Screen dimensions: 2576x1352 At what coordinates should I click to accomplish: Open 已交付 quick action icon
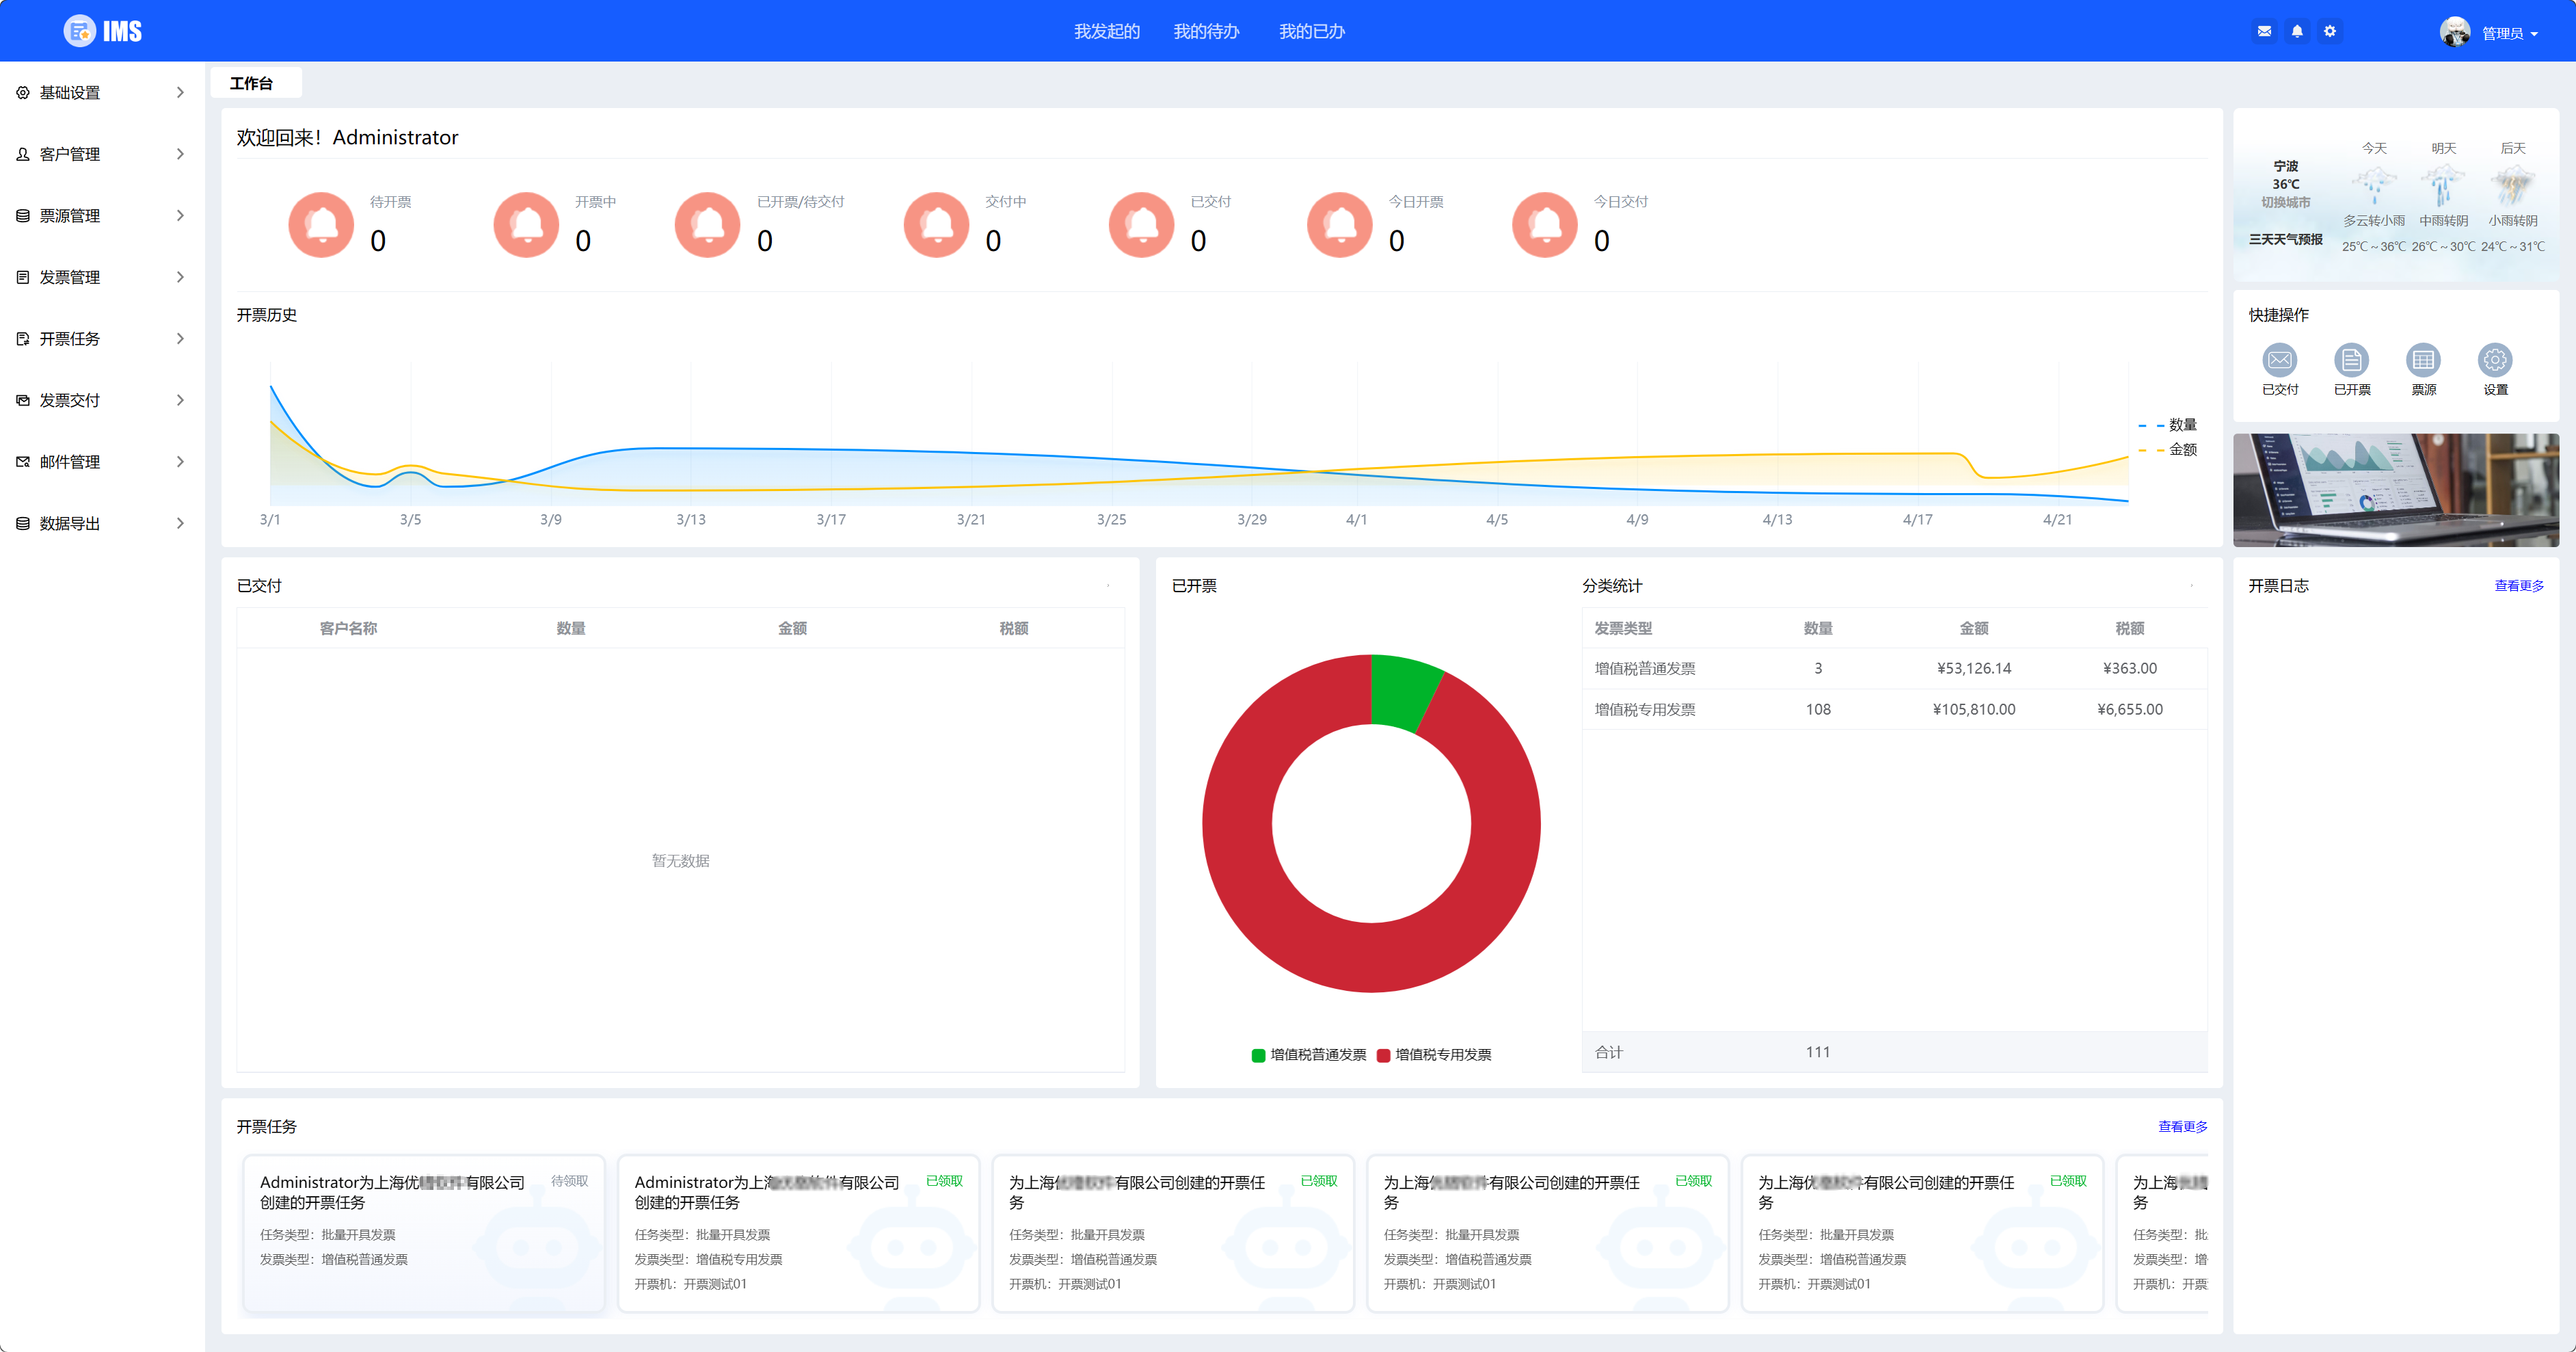[x=2280, y=360]
